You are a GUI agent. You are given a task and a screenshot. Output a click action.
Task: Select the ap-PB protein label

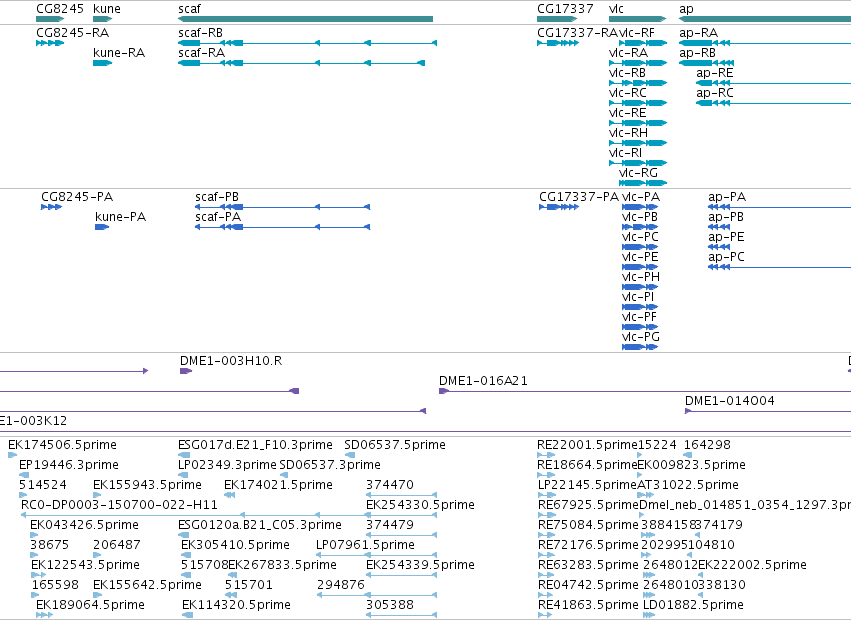pos(726,217)
